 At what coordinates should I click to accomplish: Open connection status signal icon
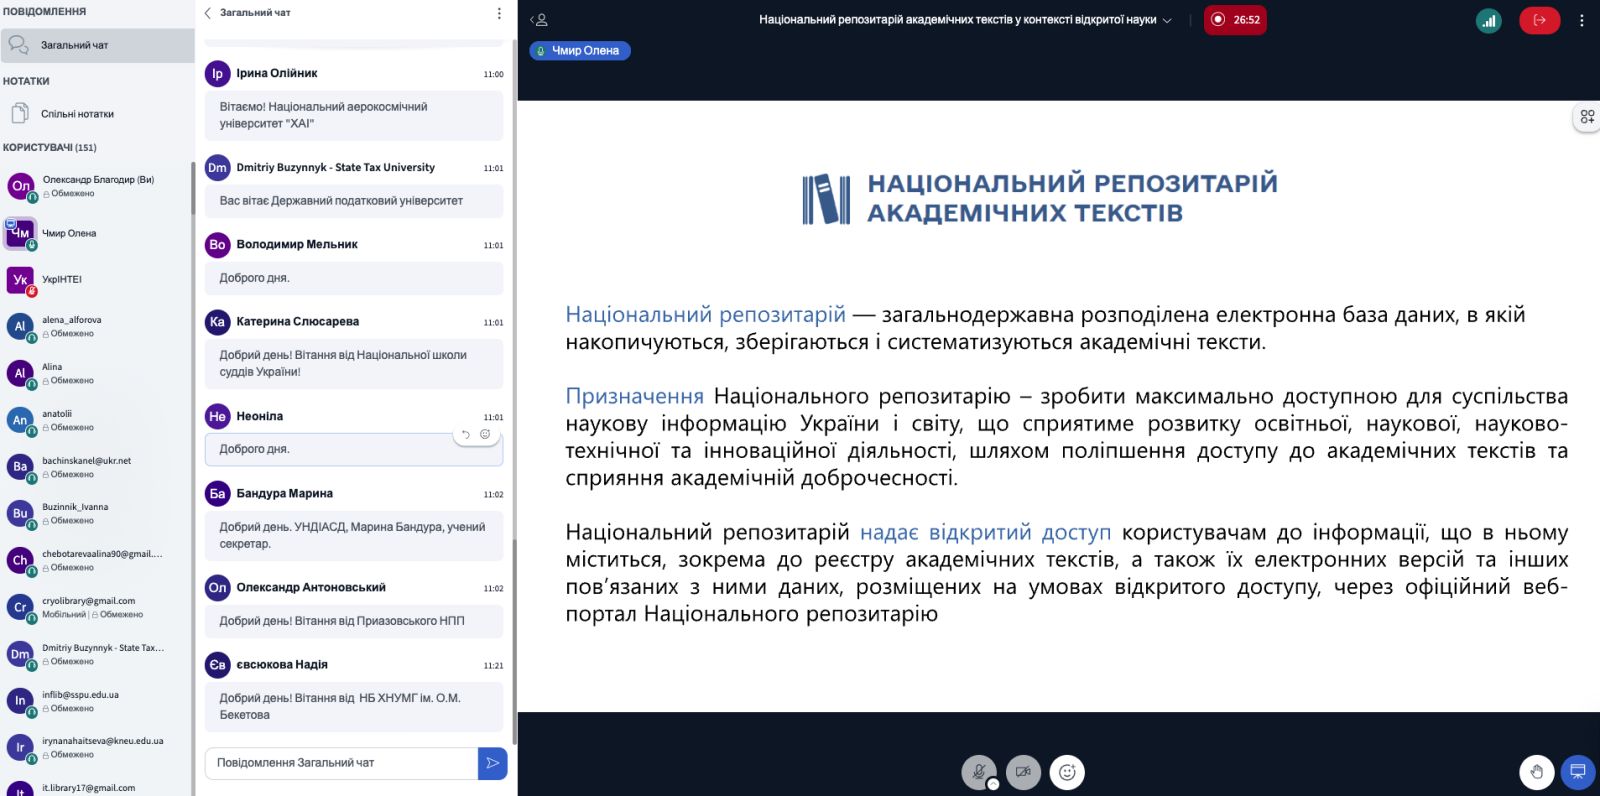[1489, 20]
